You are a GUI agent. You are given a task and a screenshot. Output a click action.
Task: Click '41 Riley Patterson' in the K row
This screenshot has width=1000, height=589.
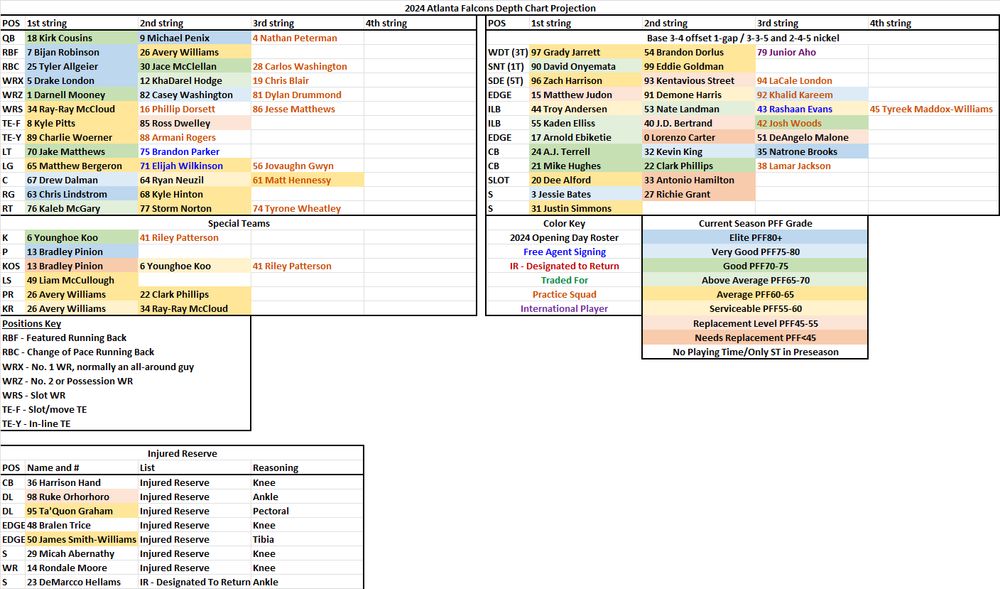[x=195, y=238]
